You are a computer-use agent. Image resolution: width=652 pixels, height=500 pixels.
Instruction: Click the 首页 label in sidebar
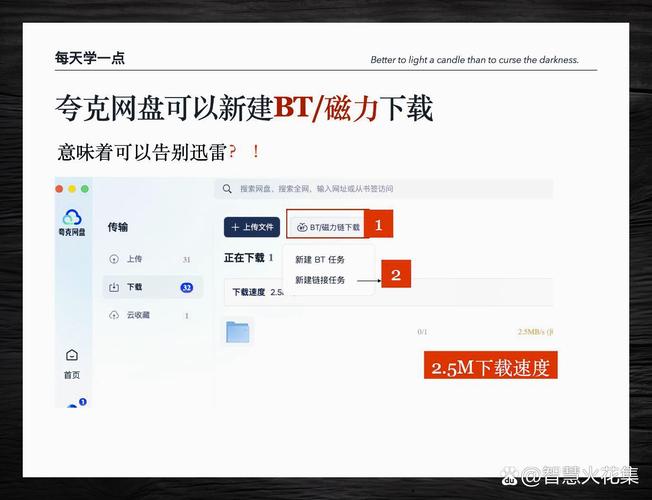[72, 375]
